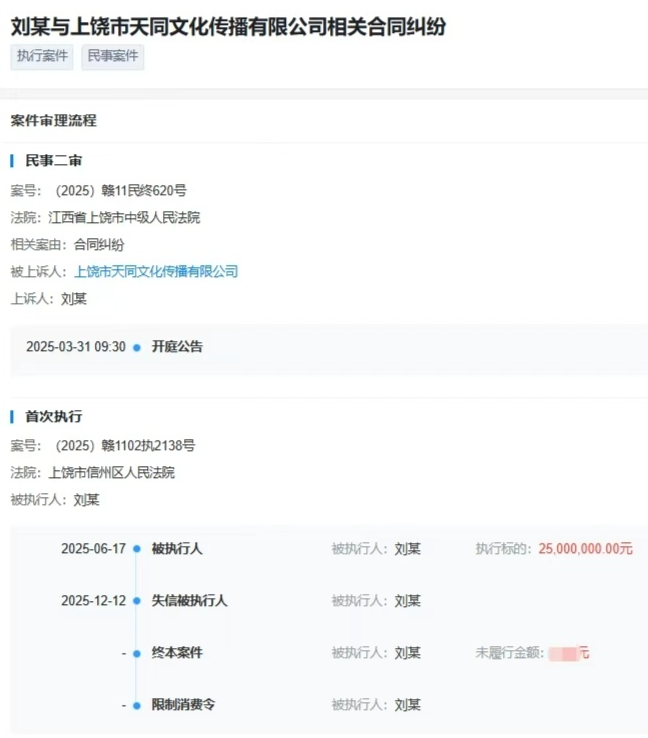Click the timeline dot beside 开庭公告
648x738 pixels.
pyautogui.click(x=137, y=347)
